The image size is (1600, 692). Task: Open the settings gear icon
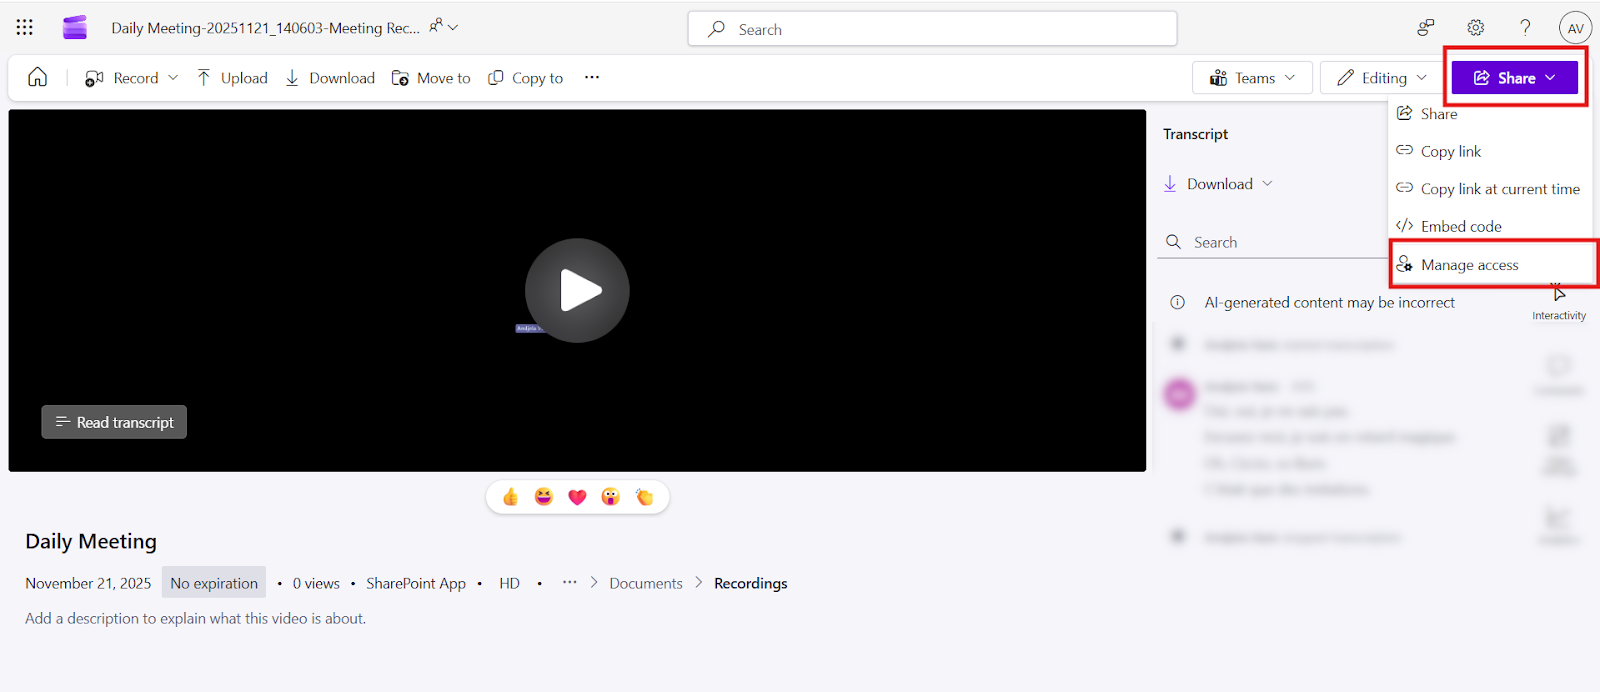coord(1475,28)
